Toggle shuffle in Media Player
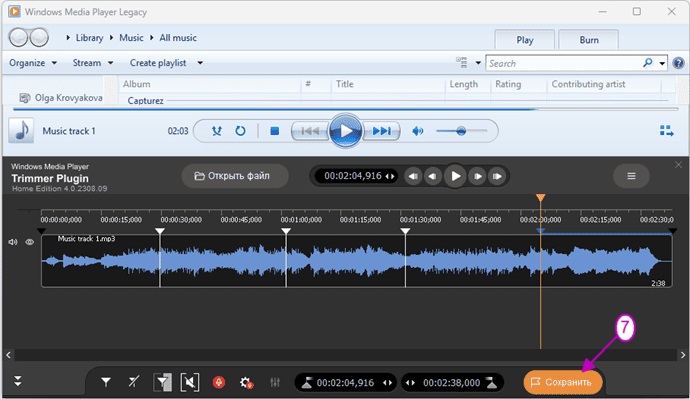This screenshot has height=399, width=690. (217, 131)
